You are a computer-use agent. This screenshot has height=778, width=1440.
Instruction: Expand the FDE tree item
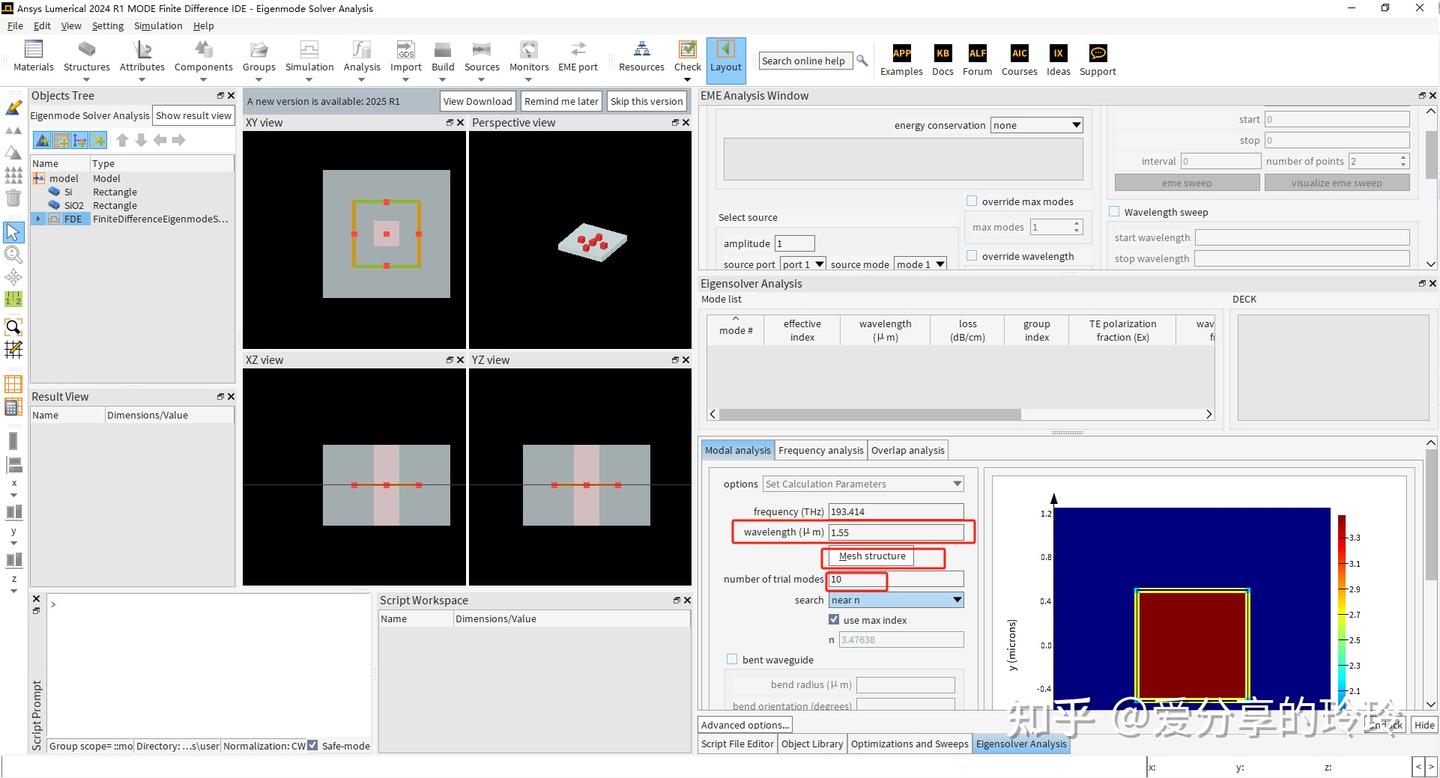point(38,219)
